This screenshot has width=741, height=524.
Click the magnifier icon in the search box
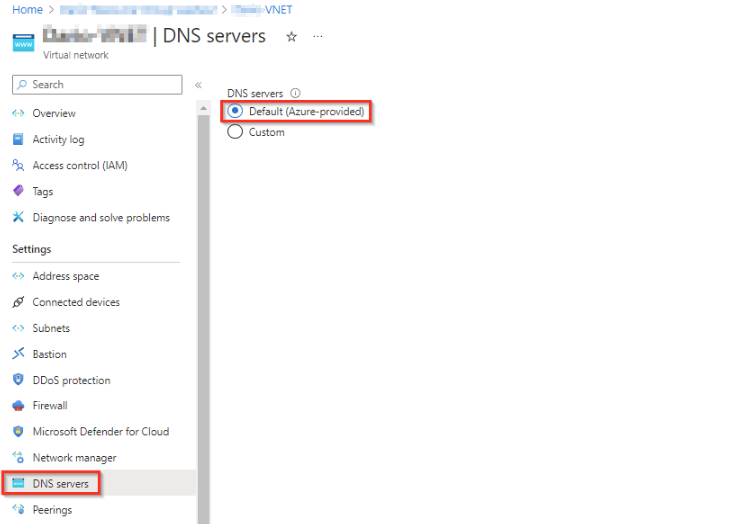click(22, 85)
